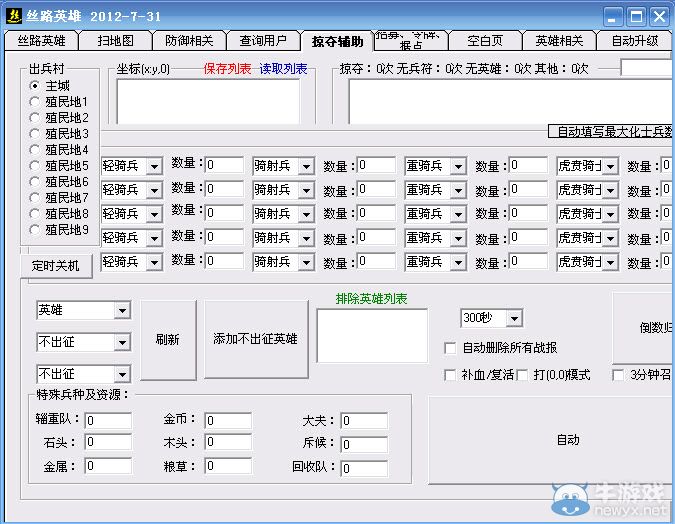Select the 殖民地6 radio button
The image size is (675, 524).
coord(34,181)
